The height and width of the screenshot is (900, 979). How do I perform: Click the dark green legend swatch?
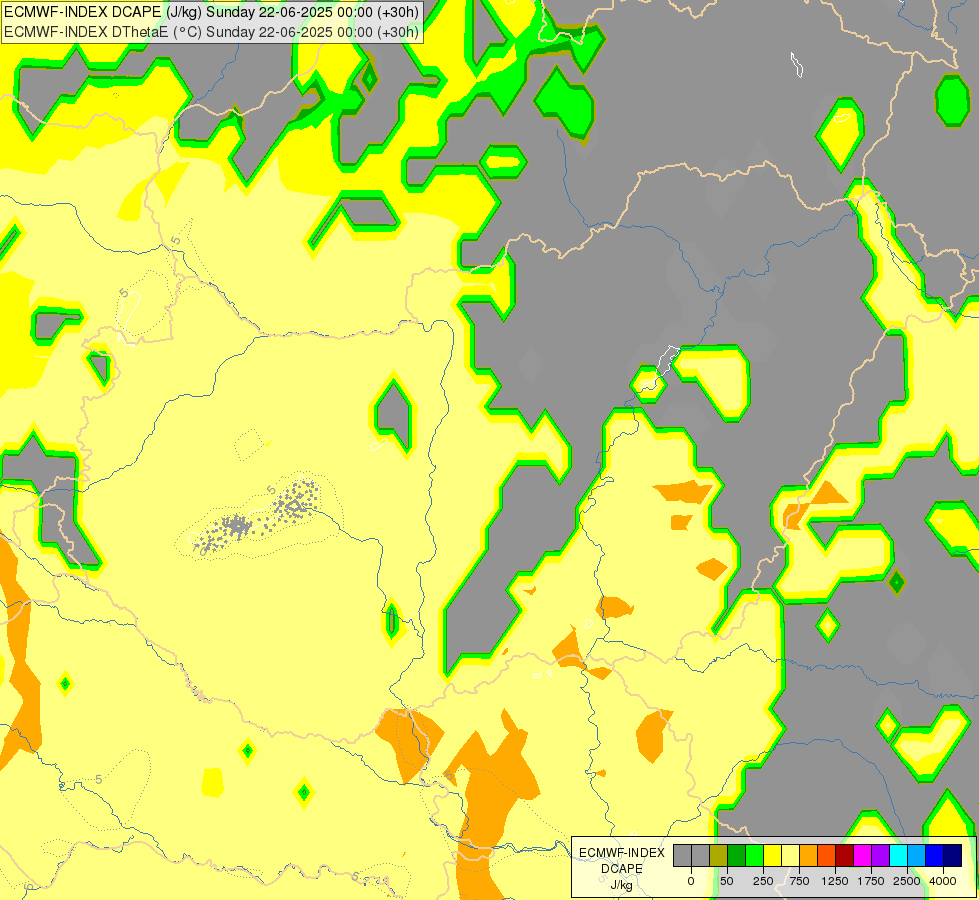(736, 855)
